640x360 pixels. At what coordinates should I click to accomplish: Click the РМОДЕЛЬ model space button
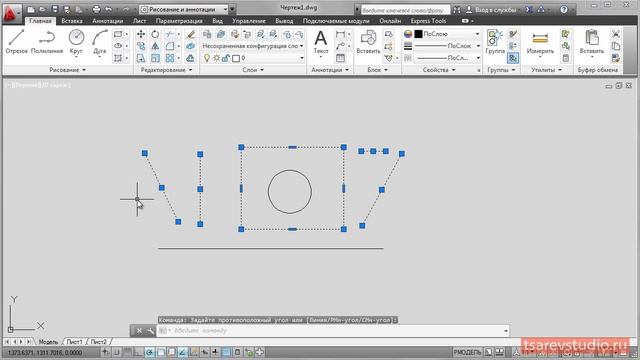pos(467,352)
